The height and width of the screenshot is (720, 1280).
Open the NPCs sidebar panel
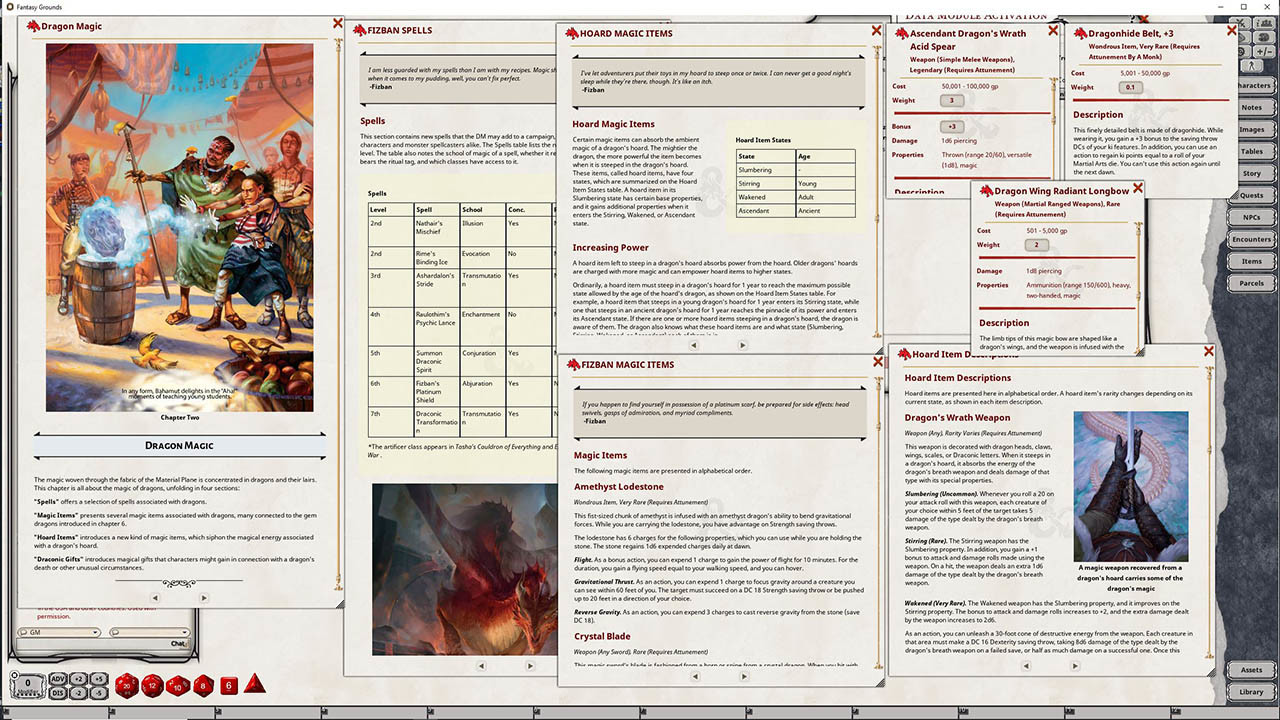tap(1251, 217)
